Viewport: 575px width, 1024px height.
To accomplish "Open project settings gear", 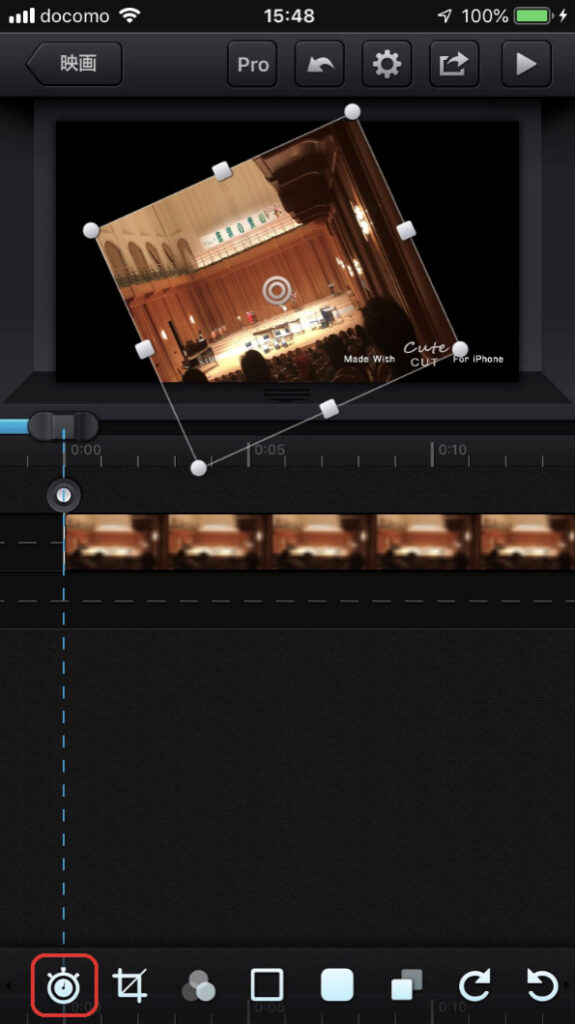I will [387, 64].
